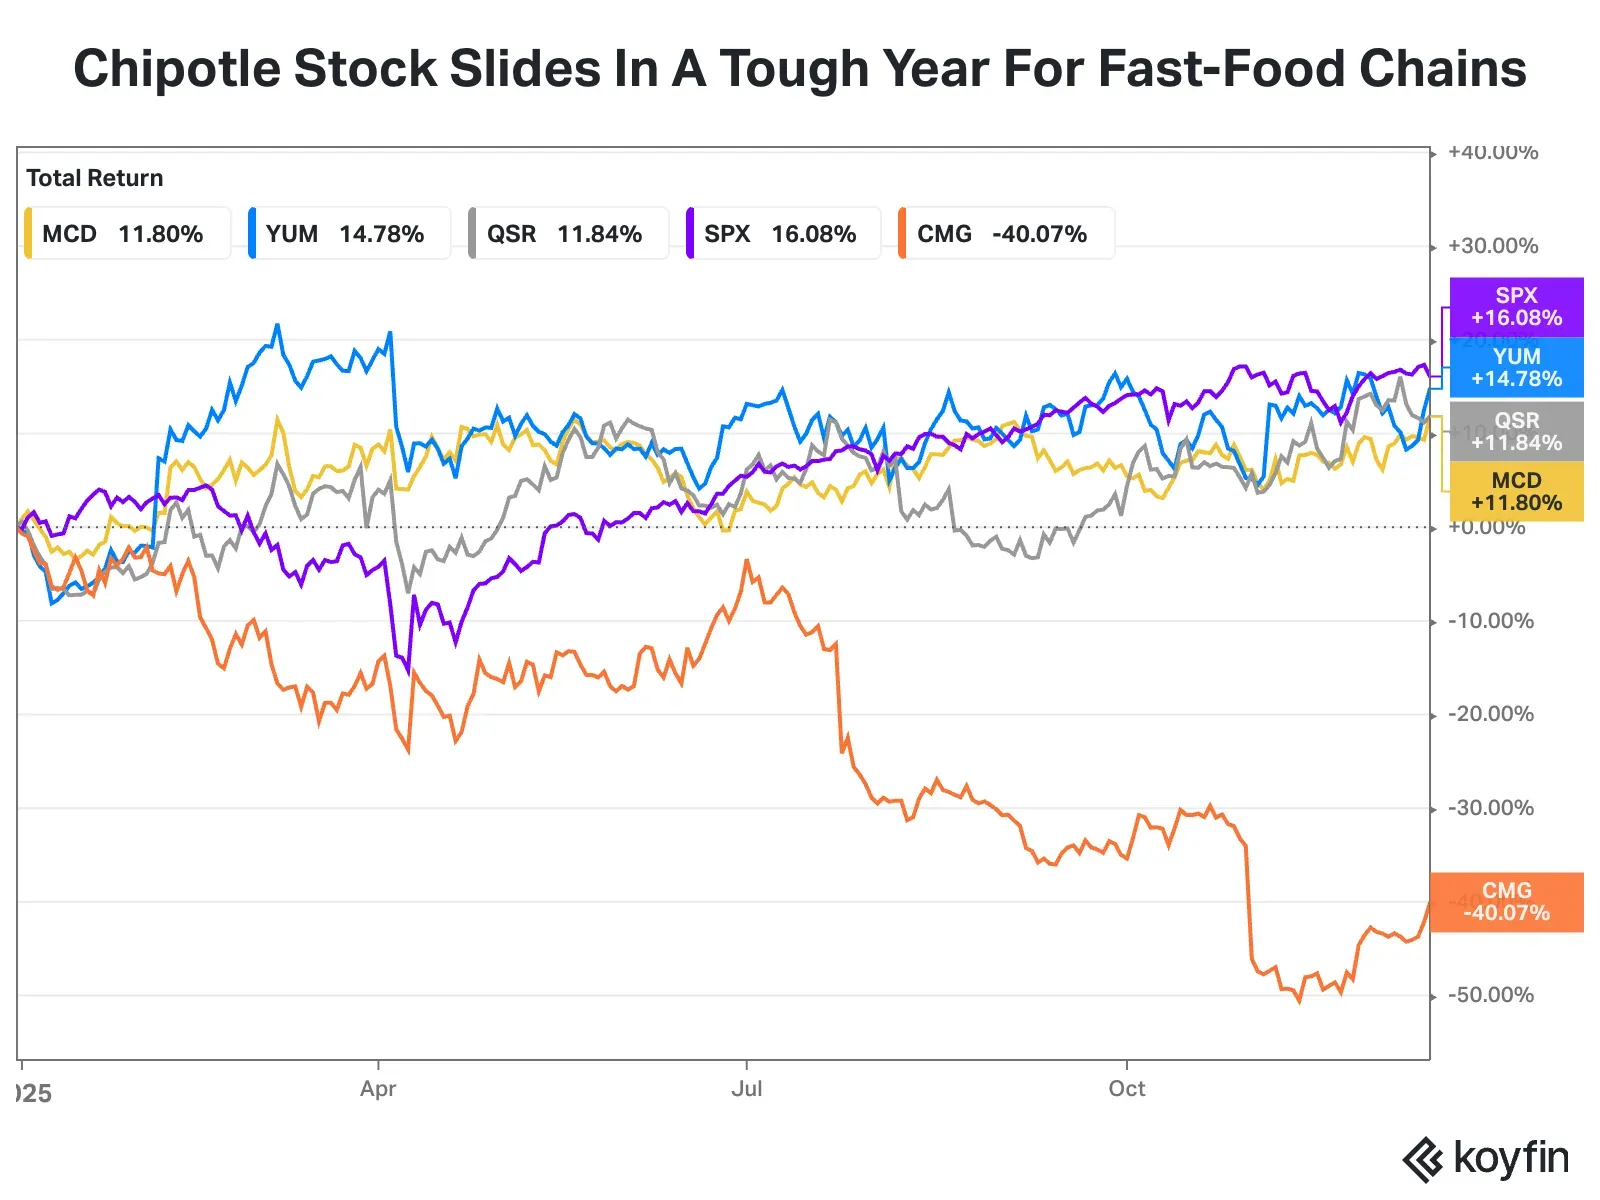This screenshot has height=1200, width=1600.
Task: Click the Apr label on time axis
Action: (x=378, y=1089)
